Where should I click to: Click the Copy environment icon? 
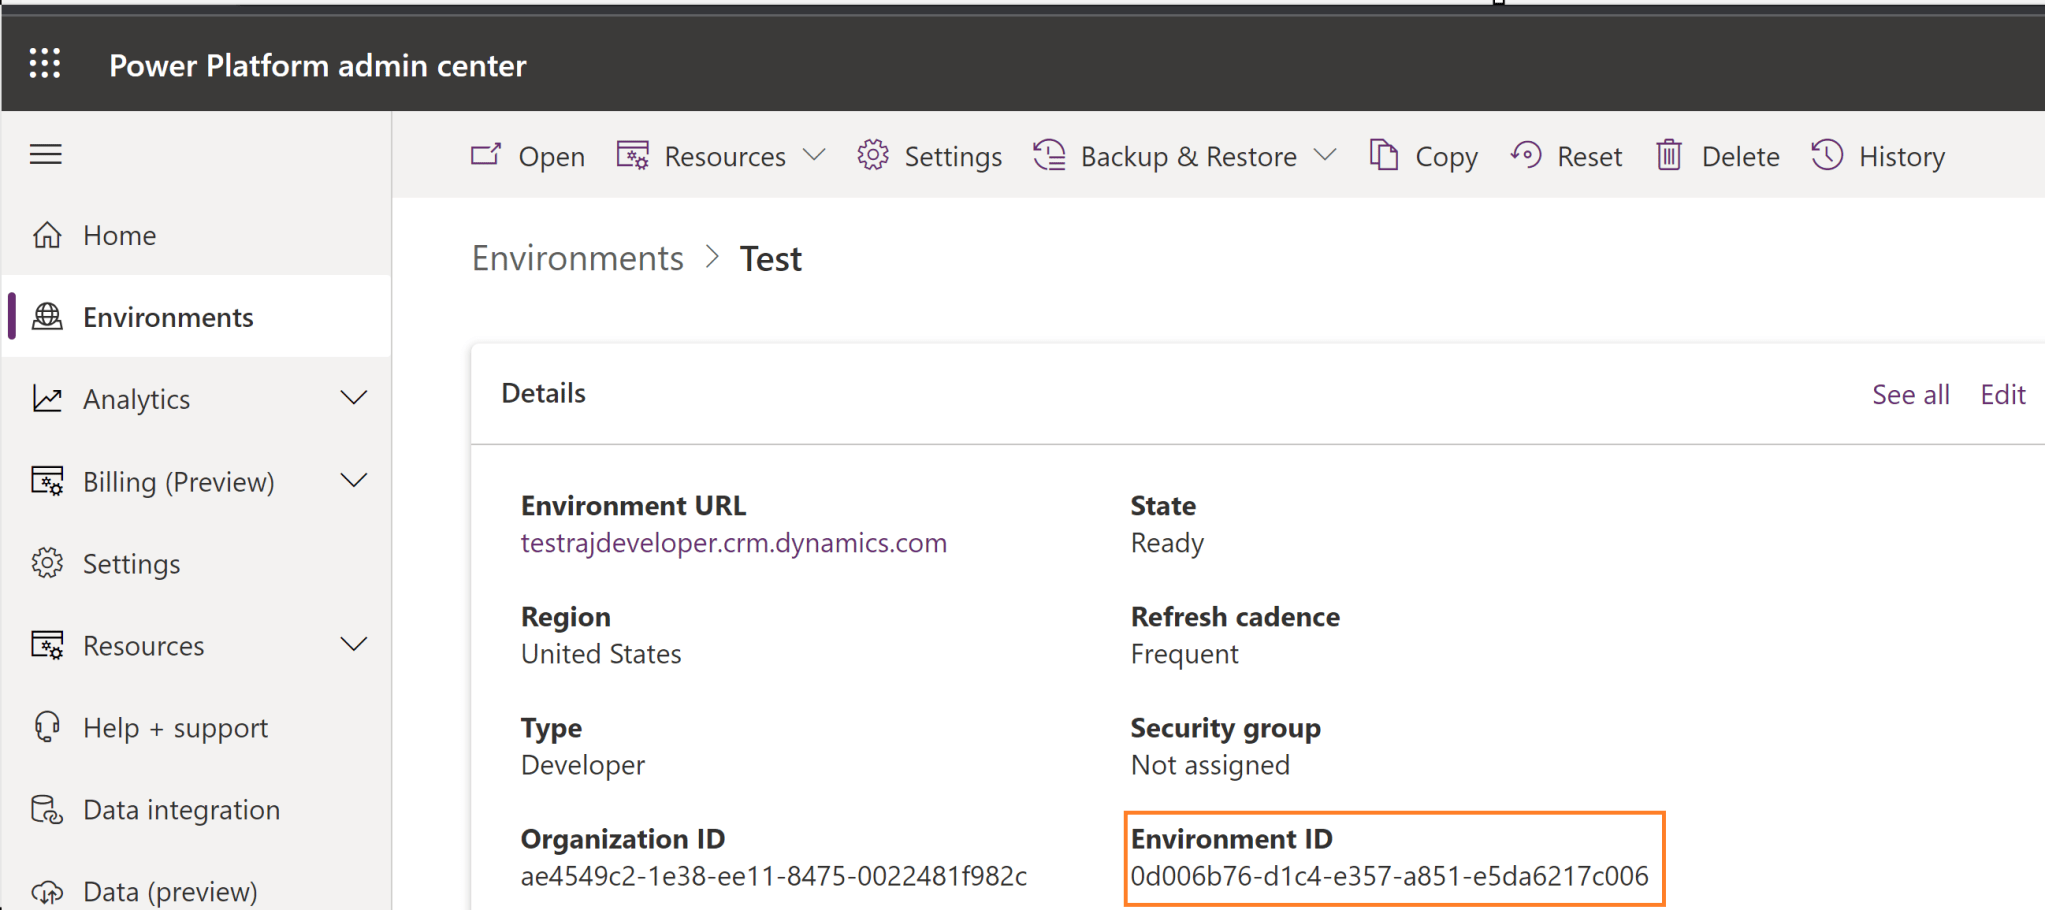[x=1385, y=155]
